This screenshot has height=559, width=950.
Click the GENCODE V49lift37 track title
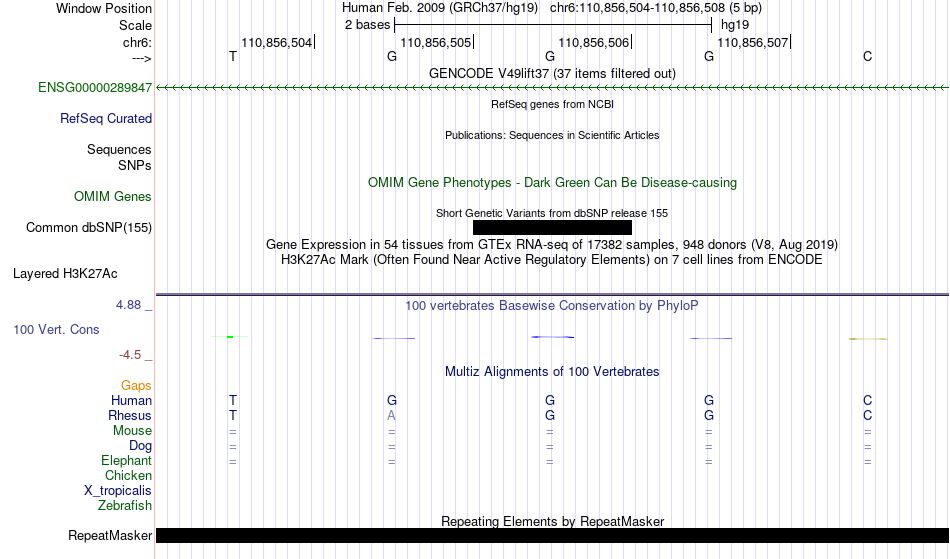(x=552, y=73)
